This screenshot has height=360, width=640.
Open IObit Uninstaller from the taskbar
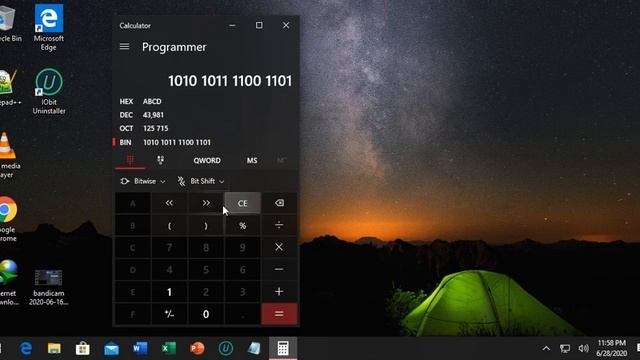226,348
